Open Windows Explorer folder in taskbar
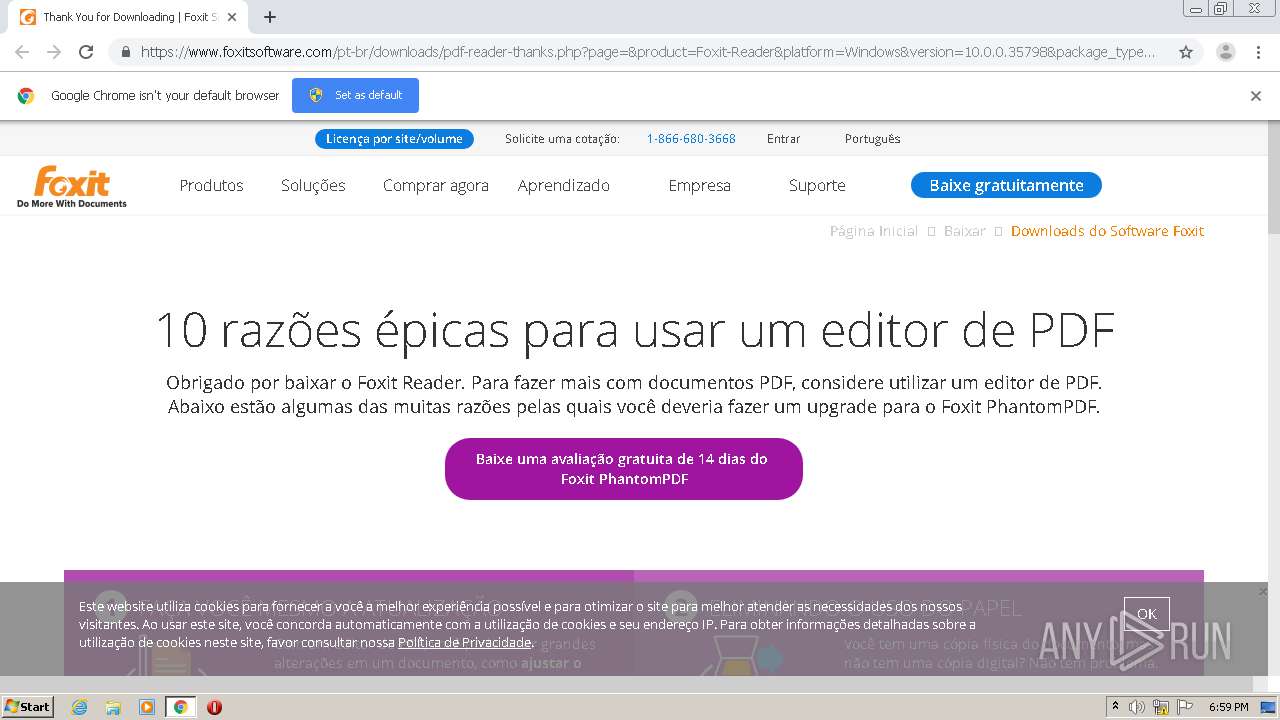Viewport: 1280px width, 720px height. (x=113, y=707)
